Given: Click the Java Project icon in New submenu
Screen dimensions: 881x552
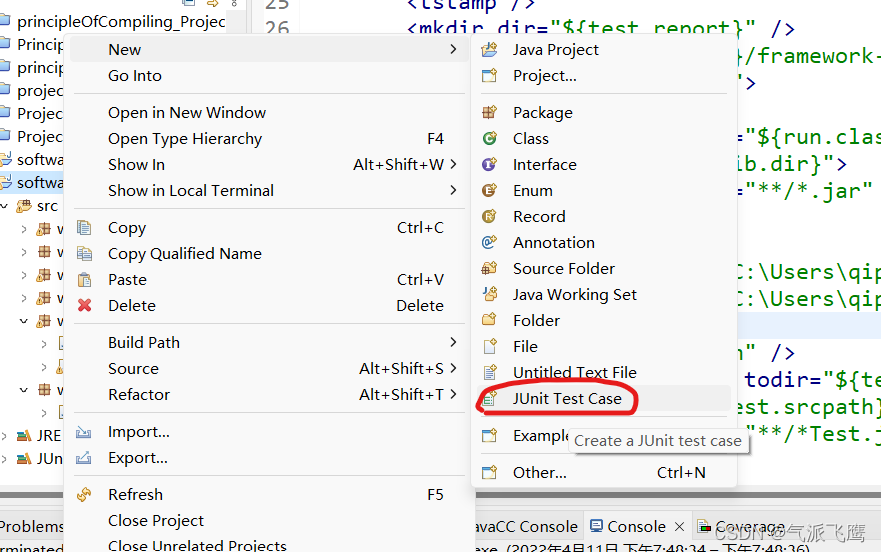Looking at the screenshot, I should [489, 49].
